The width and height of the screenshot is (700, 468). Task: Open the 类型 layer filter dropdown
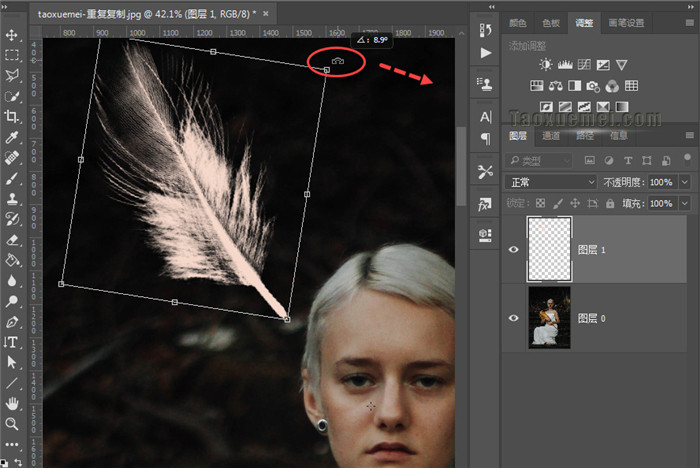pos(539,160)
